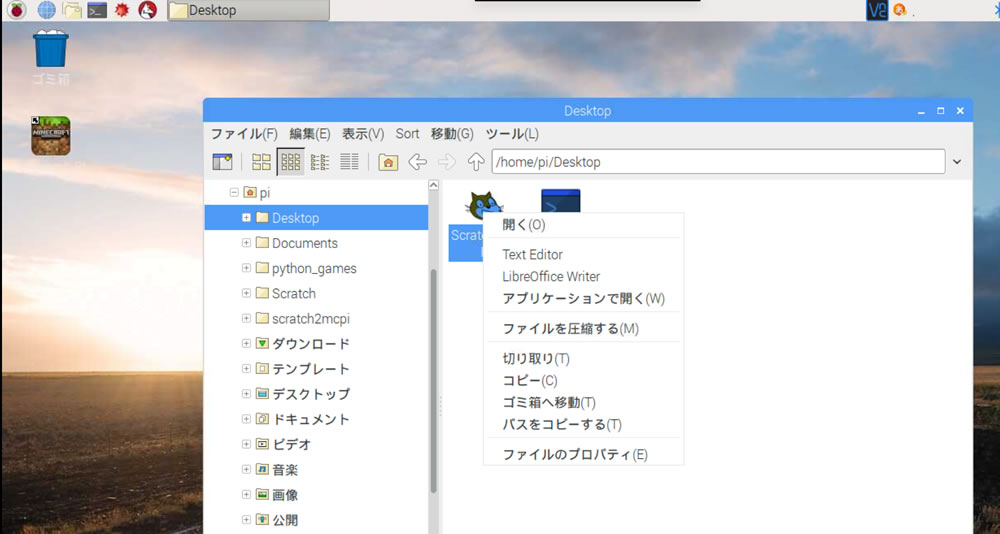Screen dimensions: 1000x534
Task: Go to home folder icon
Action: point(388,162)
